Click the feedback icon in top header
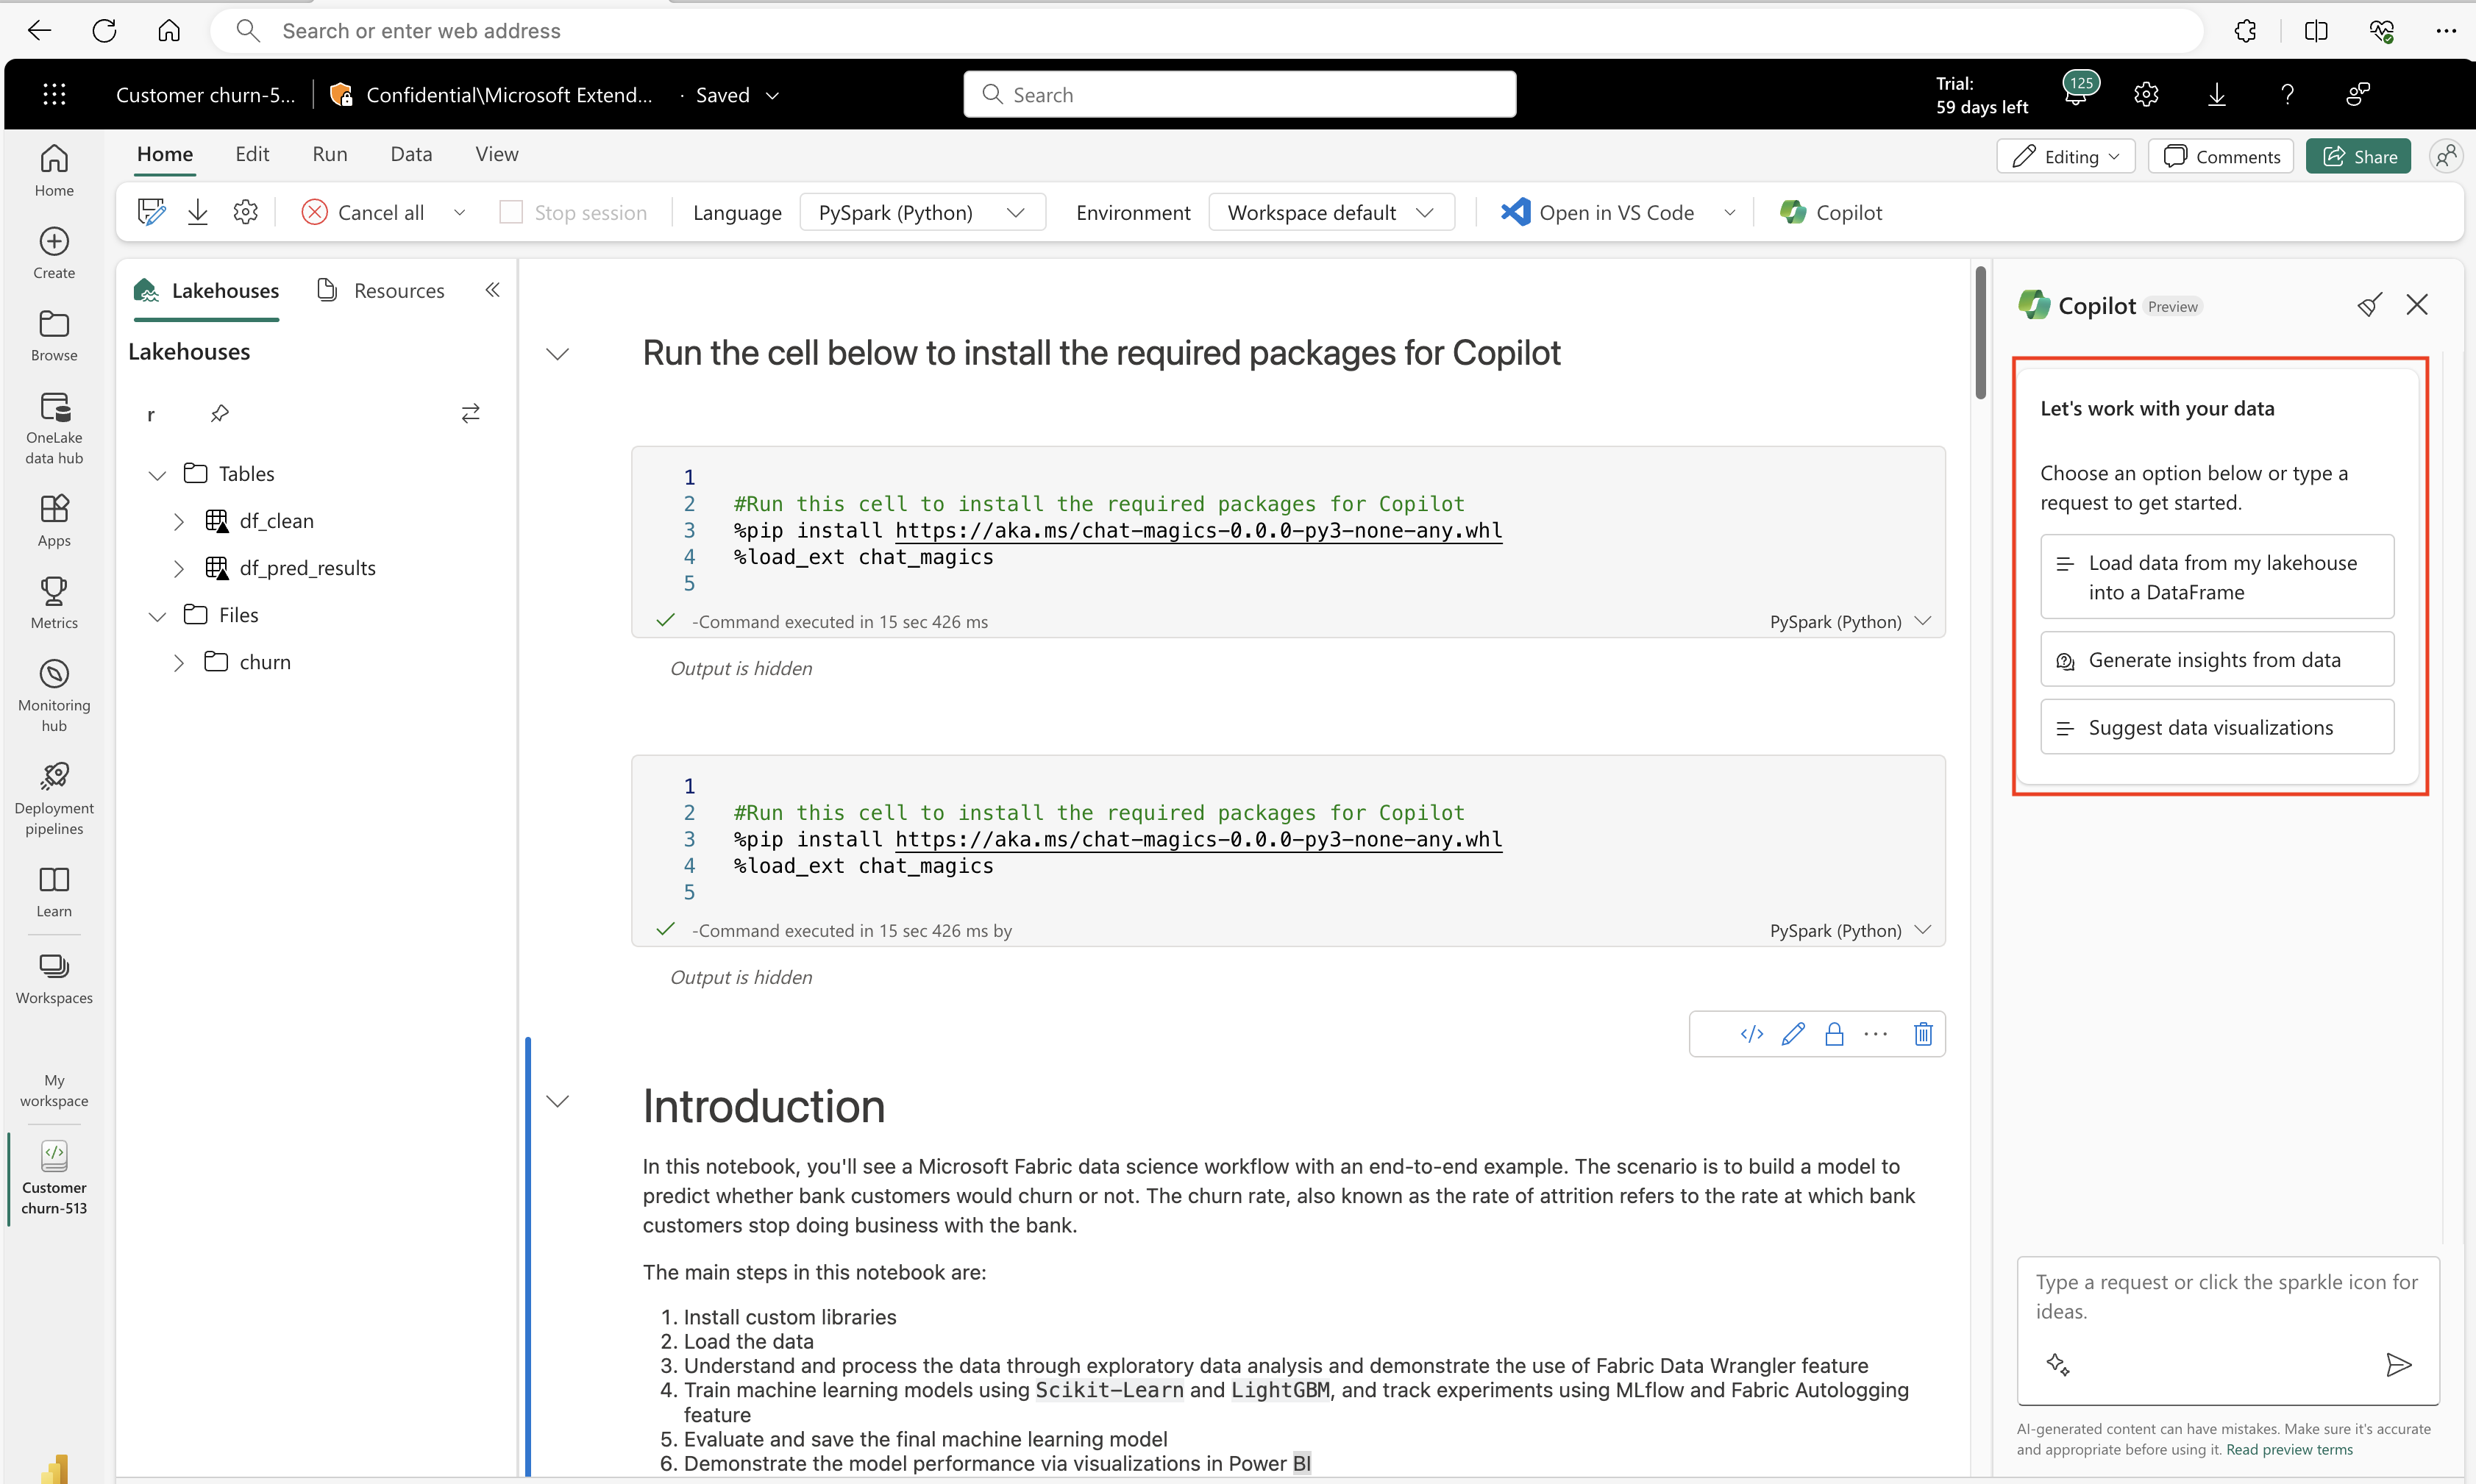This screenshot has width=2476, height=1484. click(2358, 94)
